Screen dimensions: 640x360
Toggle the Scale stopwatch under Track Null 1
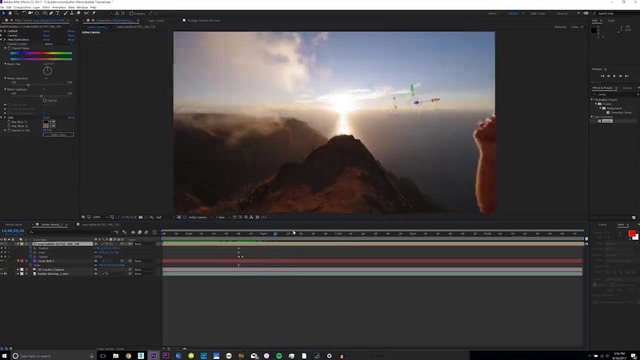31,265
